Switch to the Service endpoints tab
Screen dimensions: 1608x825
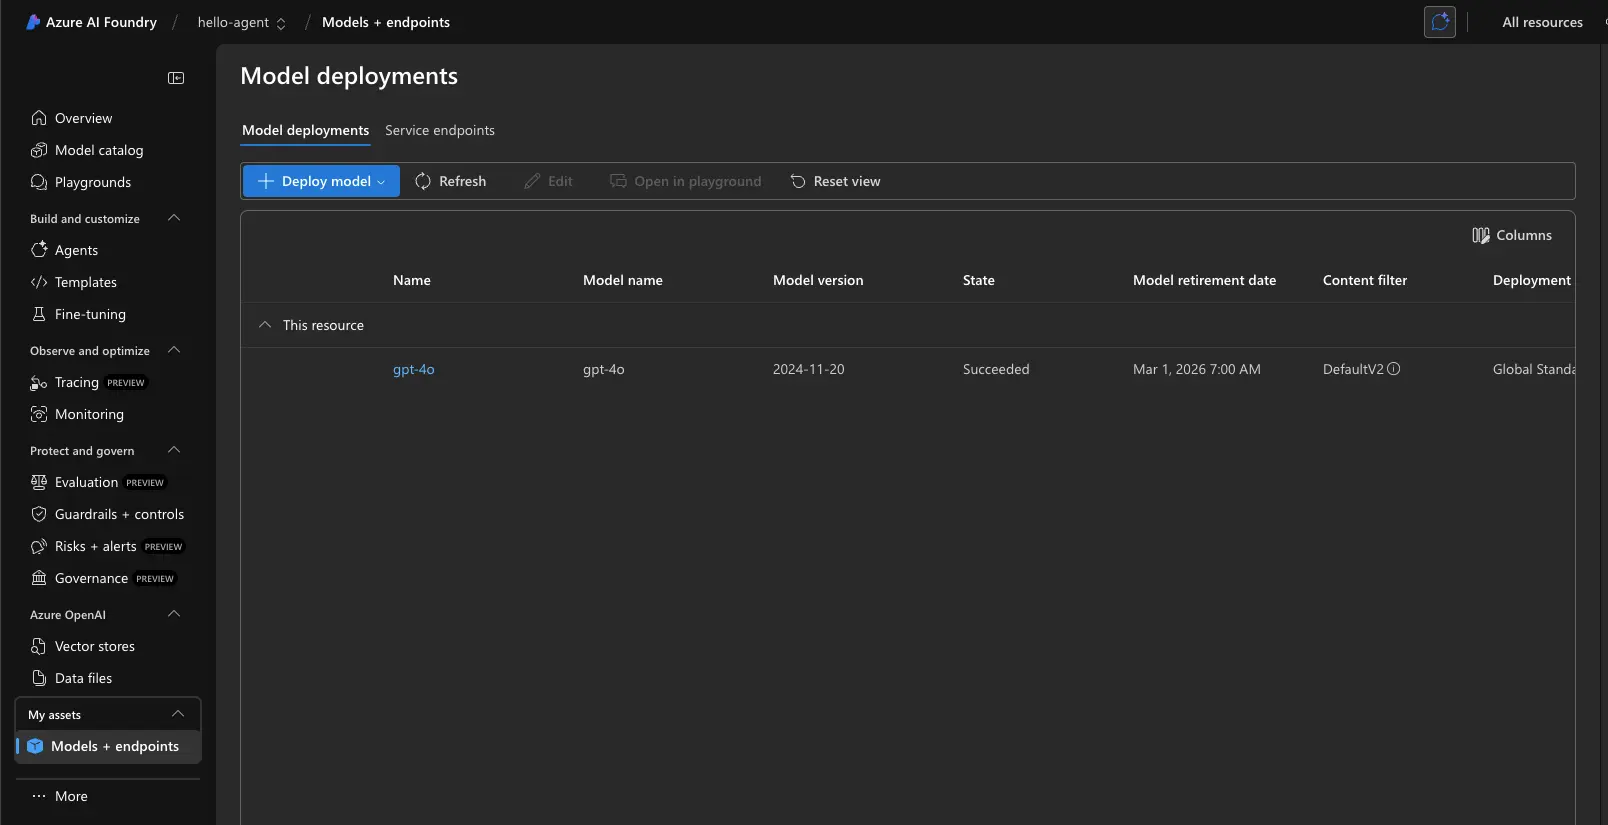pos(440,130)
